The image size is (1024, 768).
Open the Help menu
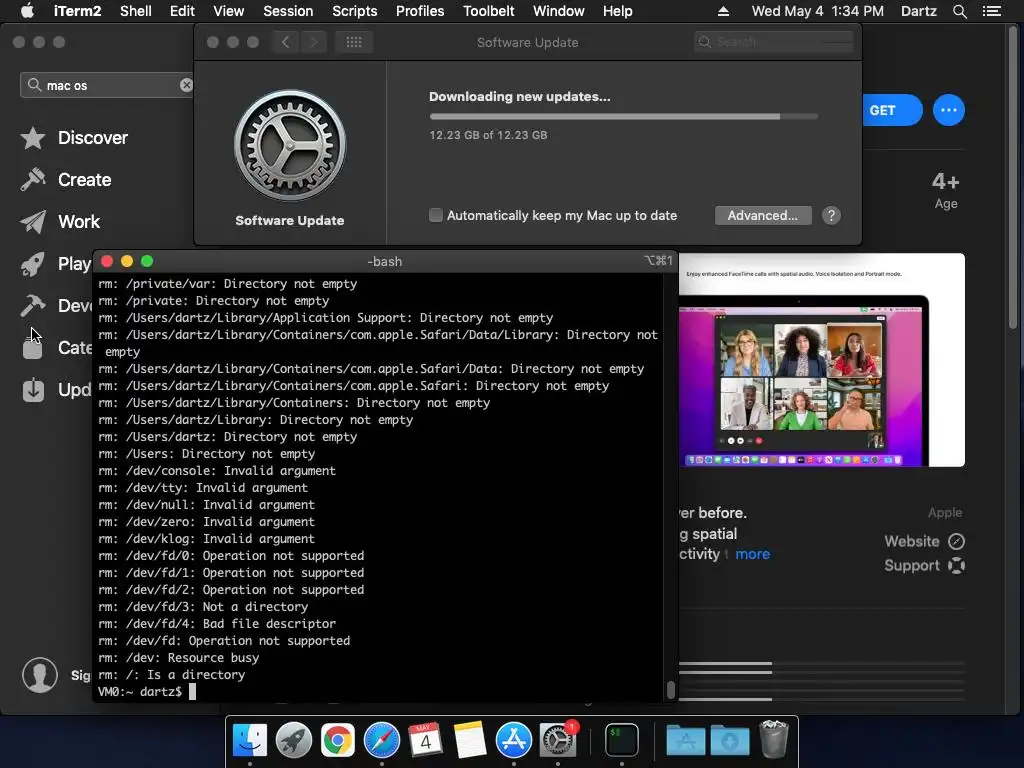pos(617,11)
